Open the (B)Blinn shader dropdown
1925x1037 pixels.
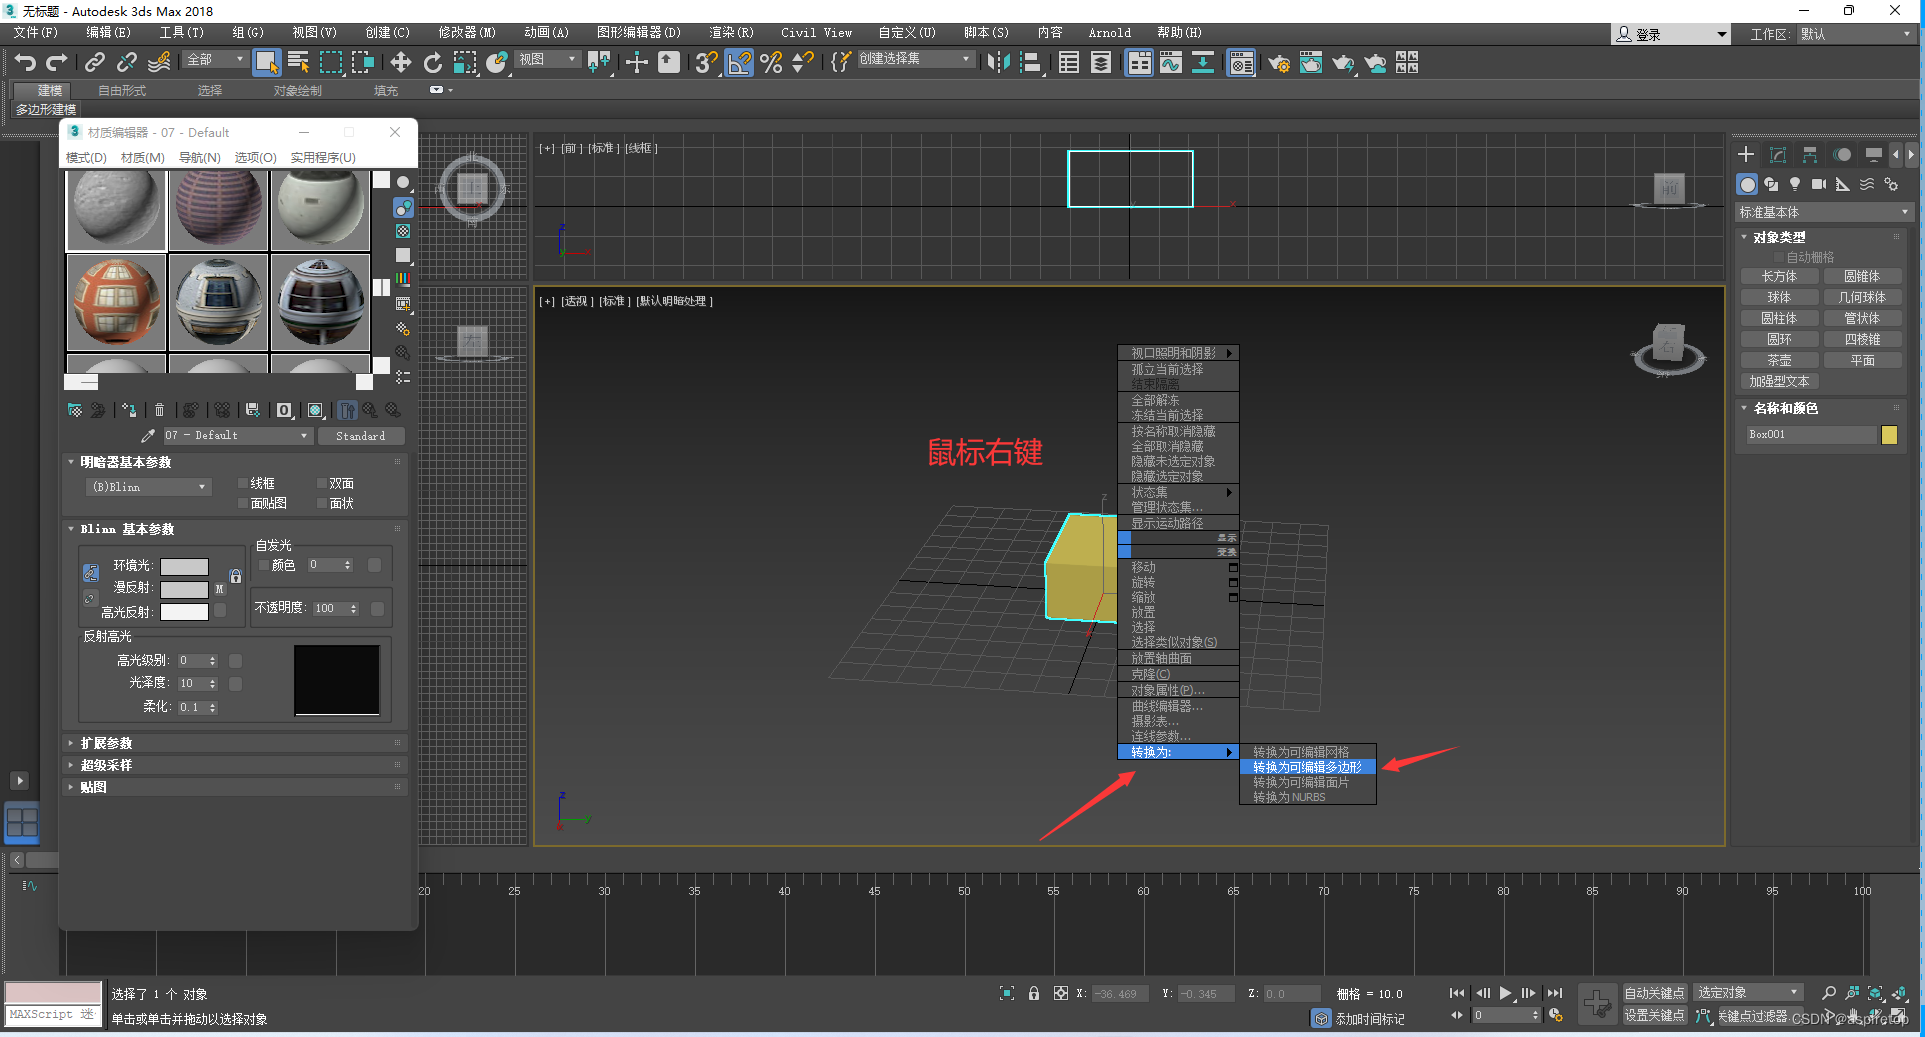click(x=148, y=486)
